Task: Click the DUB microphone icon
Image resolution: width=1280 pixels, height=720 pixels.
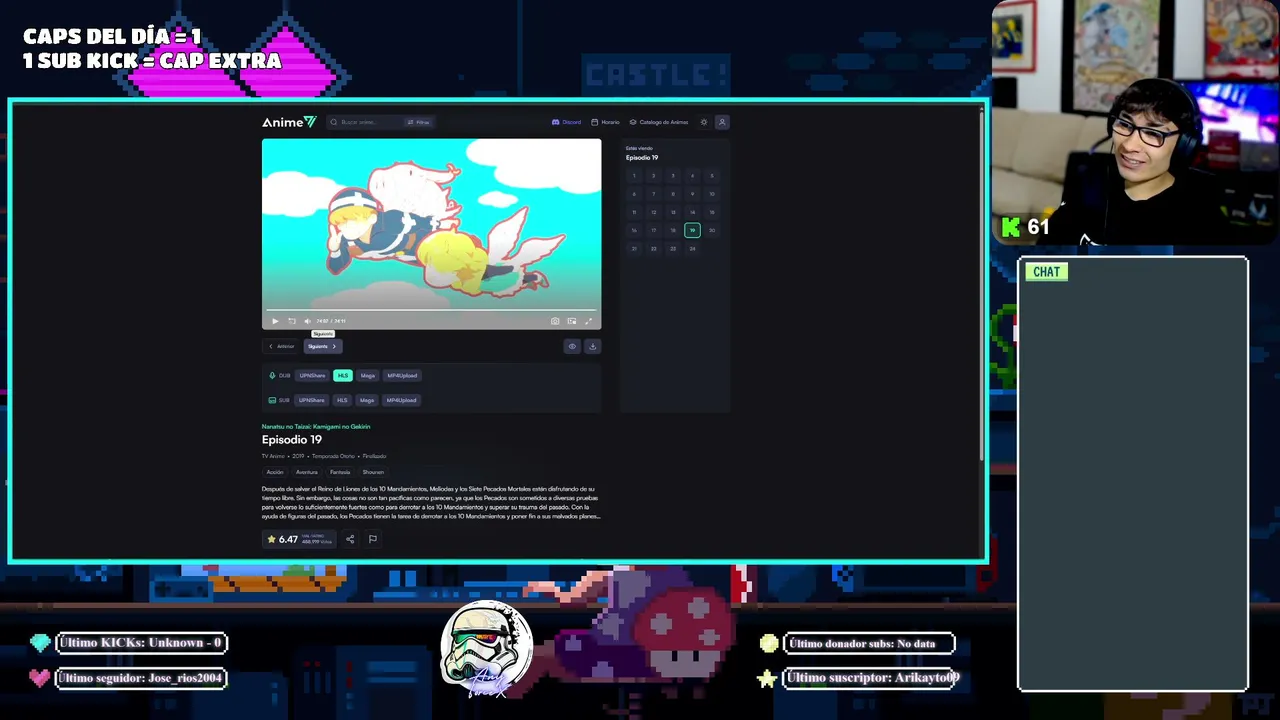Action: tap(272, 375)
